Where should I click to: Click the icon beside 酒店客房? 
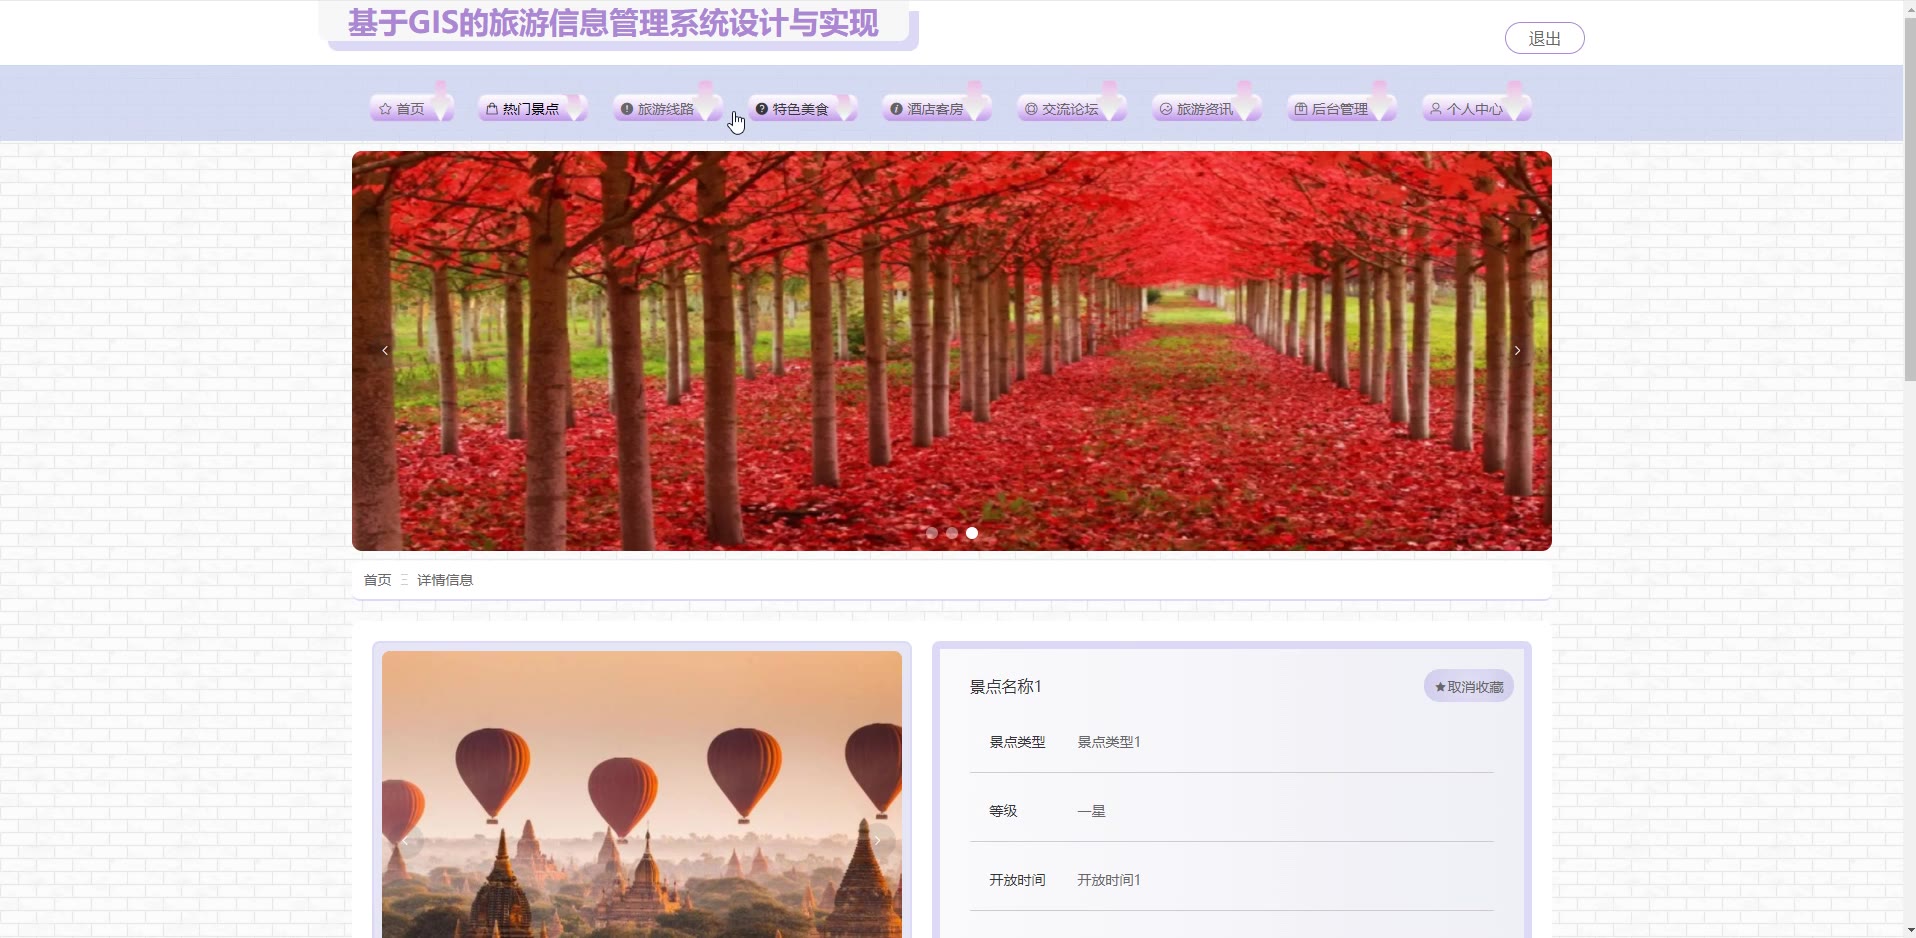click(897, 109)
